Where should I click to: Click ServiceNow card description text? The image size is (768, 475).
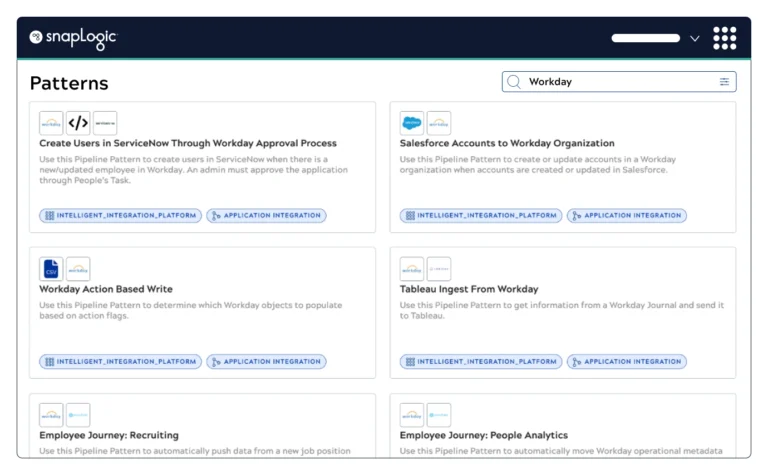click(x=193, y=170)
